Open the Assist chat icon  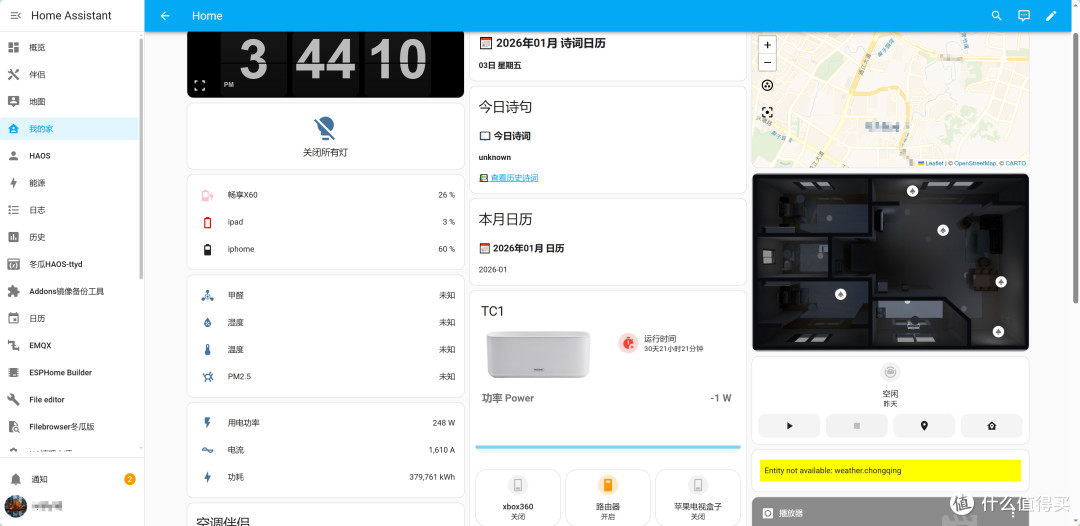point(1024,16)
